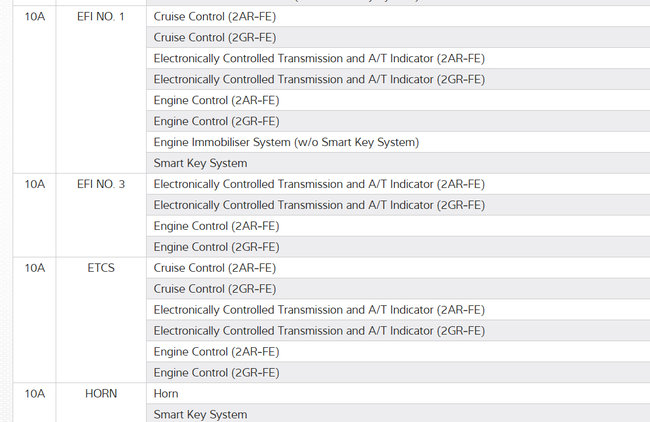Click the 10A rating beside EFI NO. 1

(x=35, y=17)
